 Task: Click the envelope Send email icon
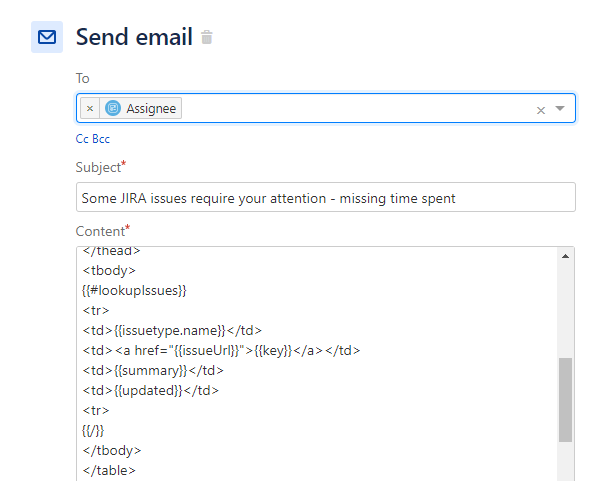[47, 37]
